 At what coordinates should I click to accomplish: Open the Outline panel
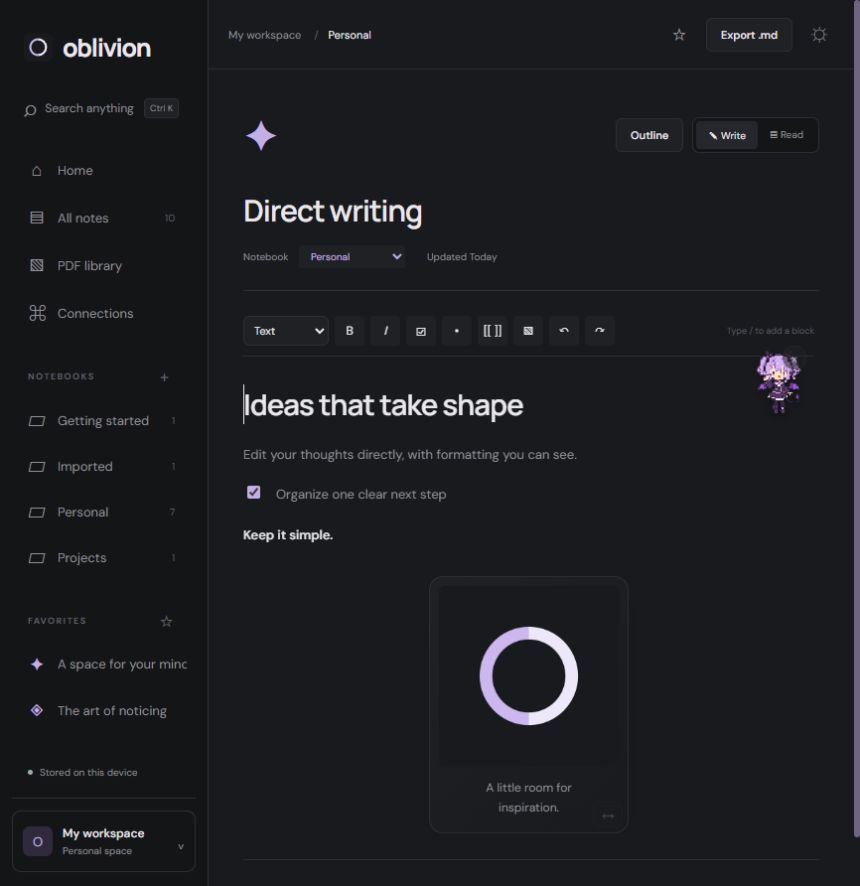[x=649, y=135]
